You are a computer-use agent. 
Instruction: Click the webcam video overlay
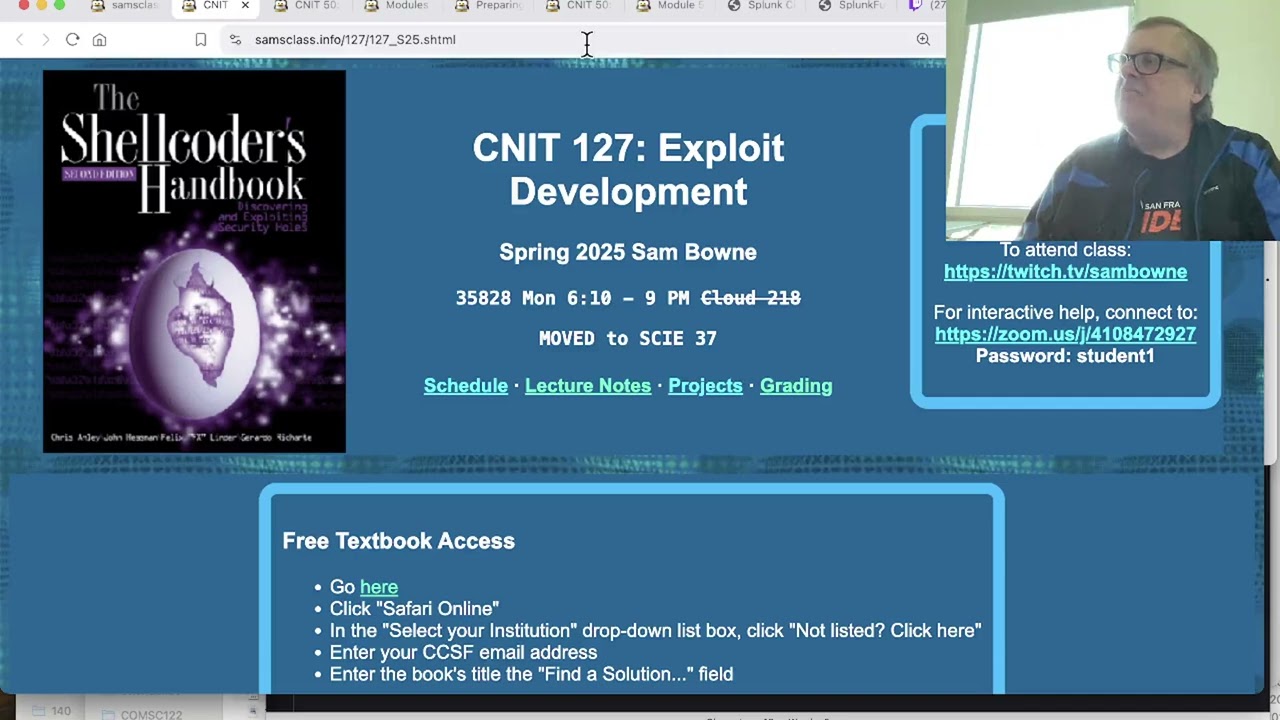(1112, 120)
